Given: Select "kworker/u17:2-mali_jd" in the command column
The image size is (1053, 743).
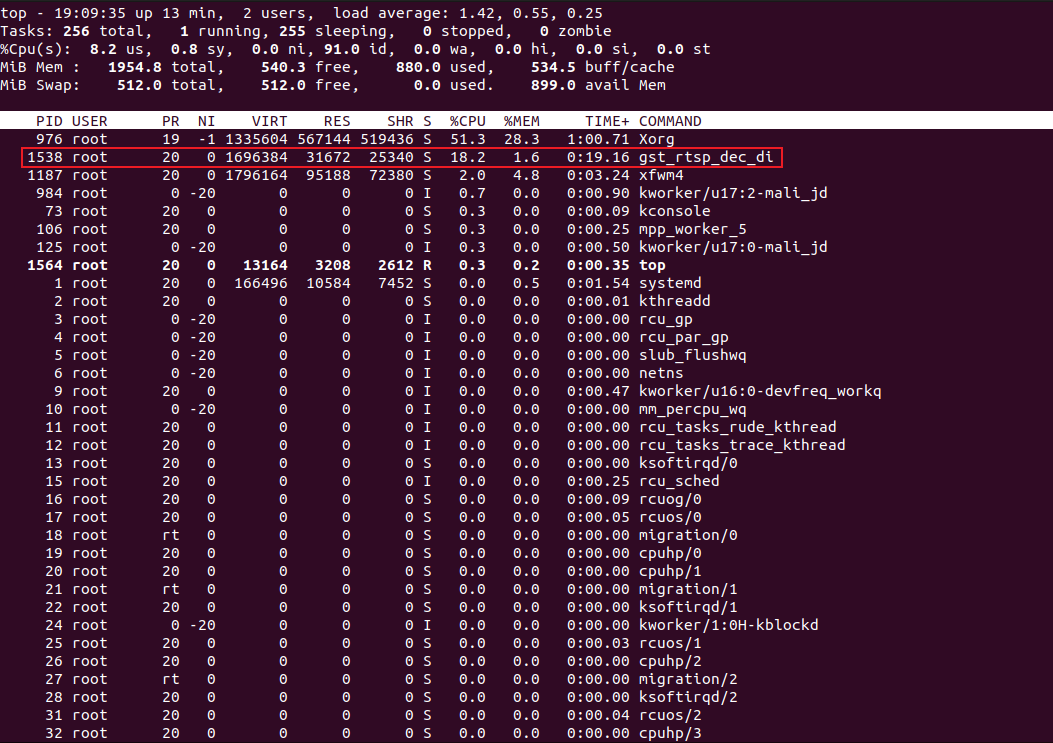Looking at the screenshot, I should (733, 193).
